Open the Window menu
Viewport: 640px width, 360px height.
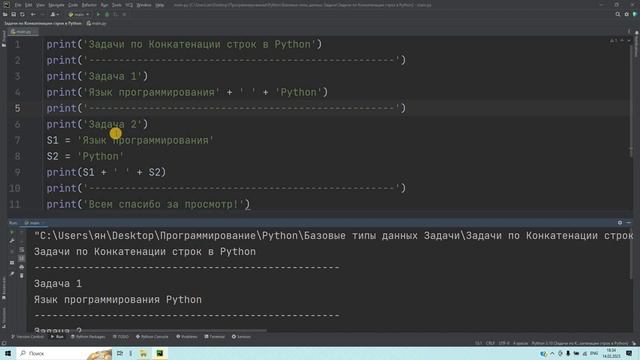[x=144, y=5]
